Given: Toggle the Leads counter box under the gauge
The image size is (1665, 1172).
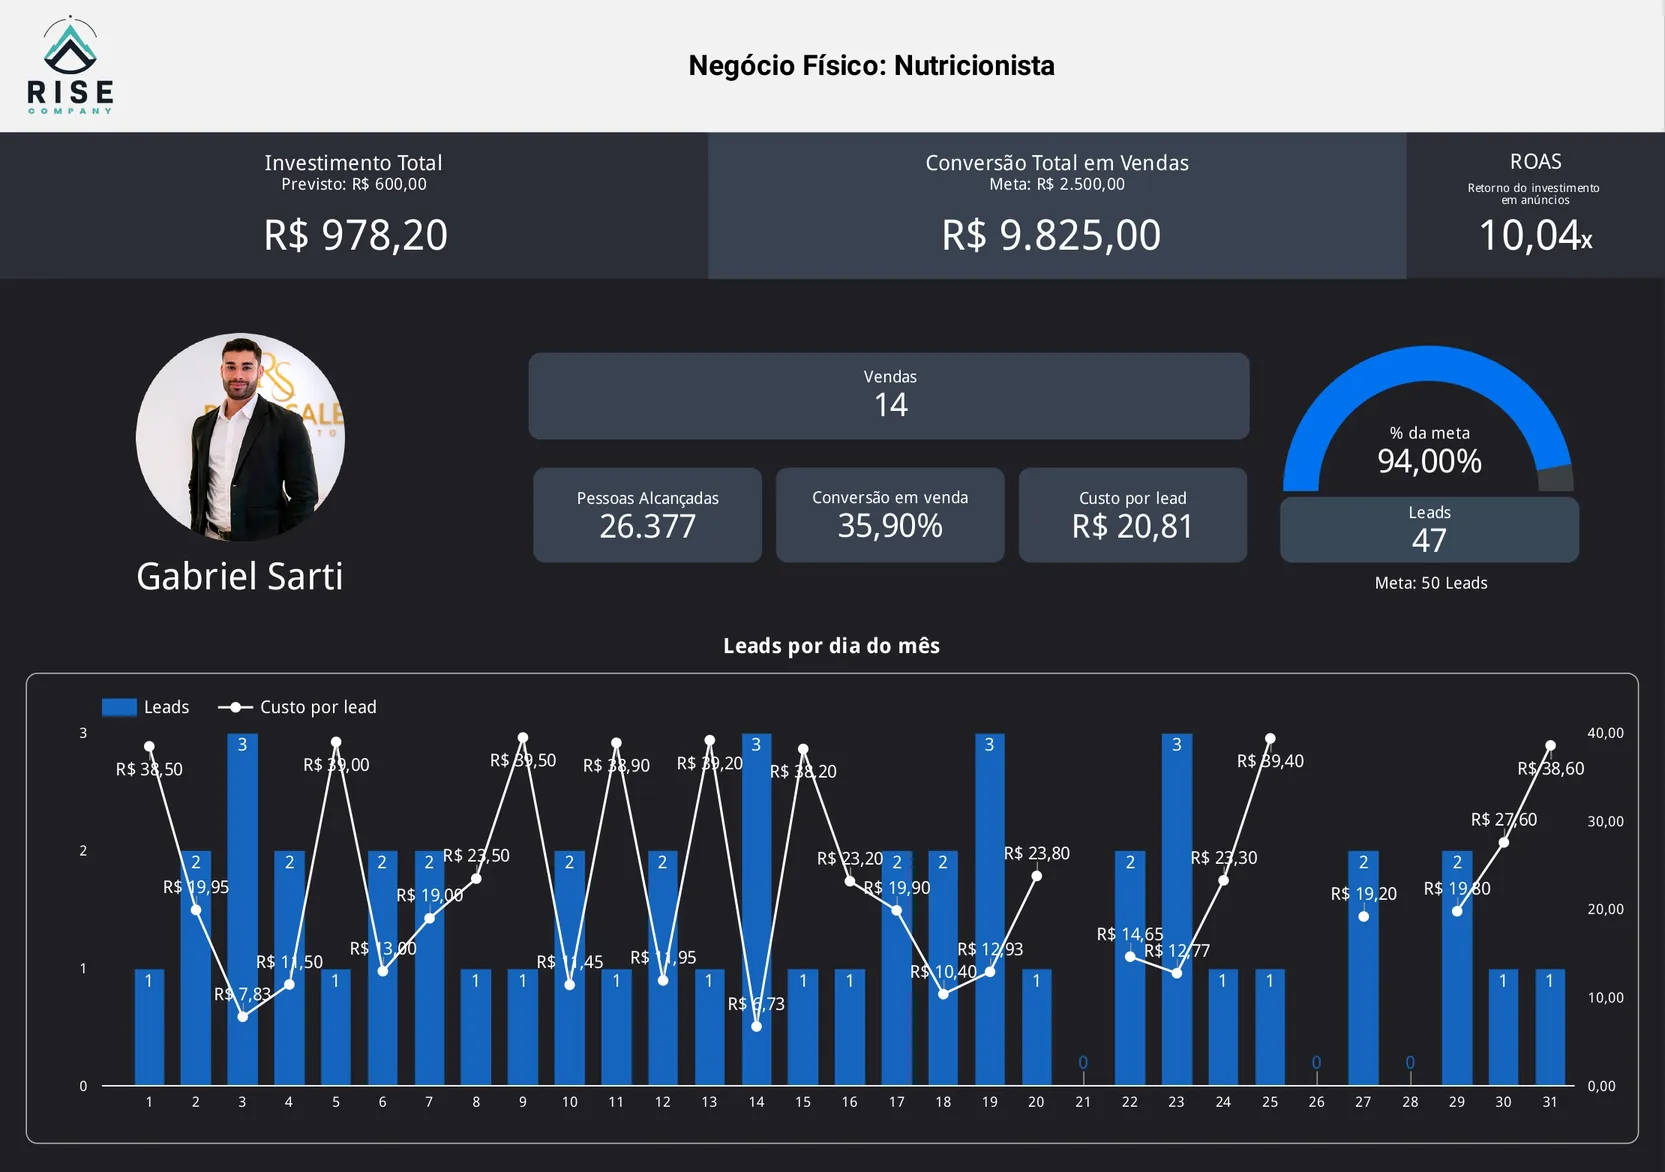Looking at the screenshot, I should (1429, 529).
